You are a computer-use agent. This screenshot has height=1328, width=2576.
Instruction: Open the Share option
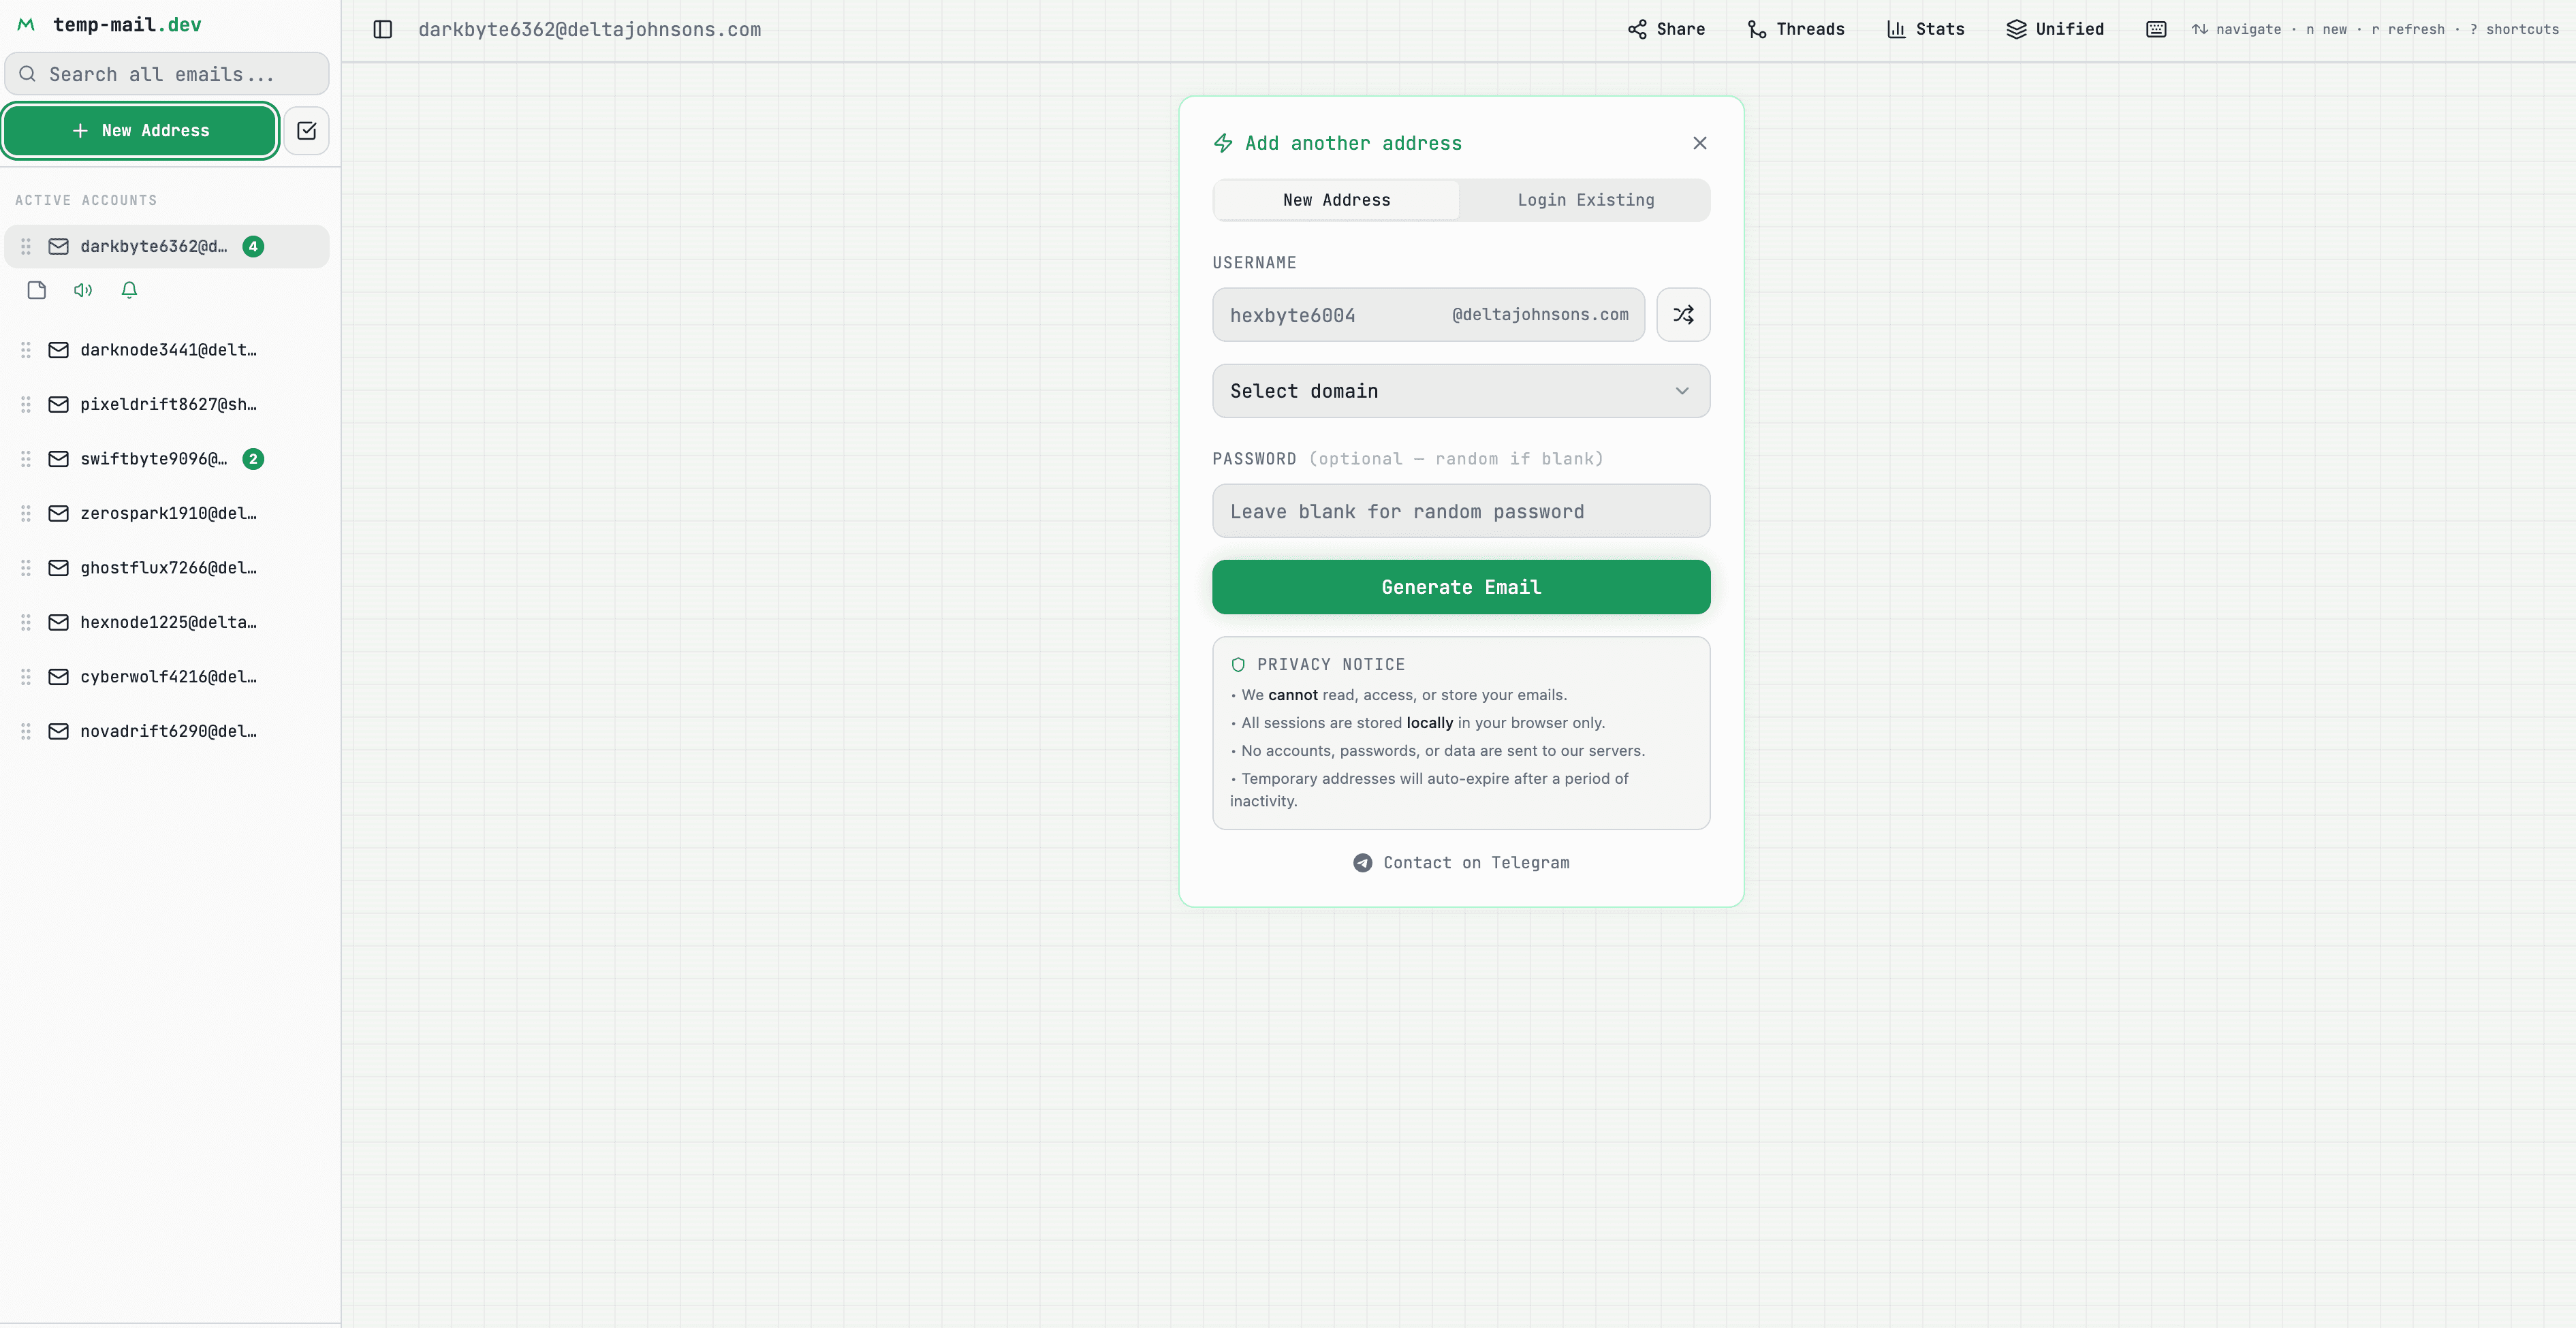coord(1666,29)
